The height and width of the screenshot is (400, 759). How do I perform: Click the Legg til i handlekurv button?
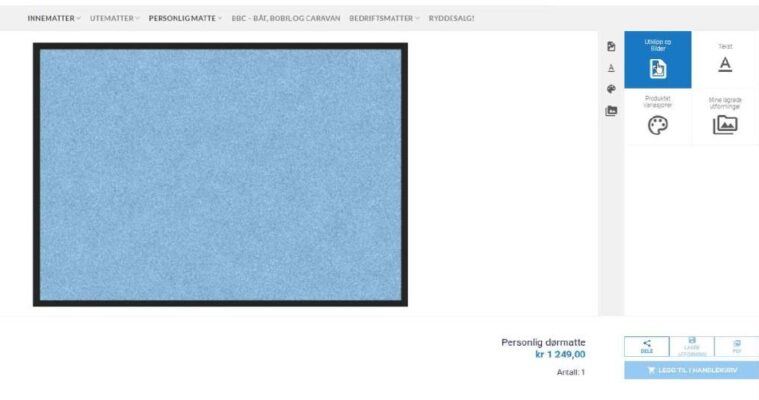tap(691, 370)
